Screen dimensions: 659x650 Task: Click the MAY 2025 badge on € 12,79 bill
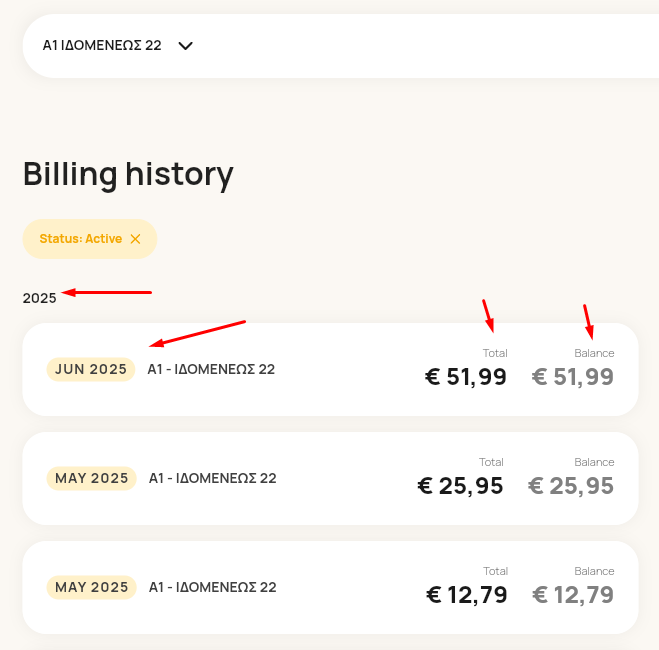[x=92, y=587]
